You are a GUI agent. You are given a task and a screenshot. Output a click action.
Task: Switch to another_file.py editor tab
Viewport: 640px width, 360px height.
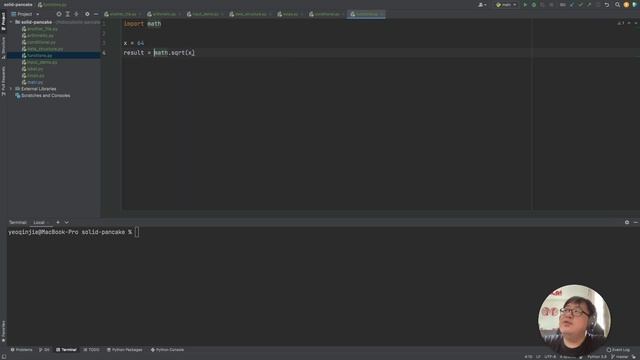pyautogui.click(x=122, y=14)
